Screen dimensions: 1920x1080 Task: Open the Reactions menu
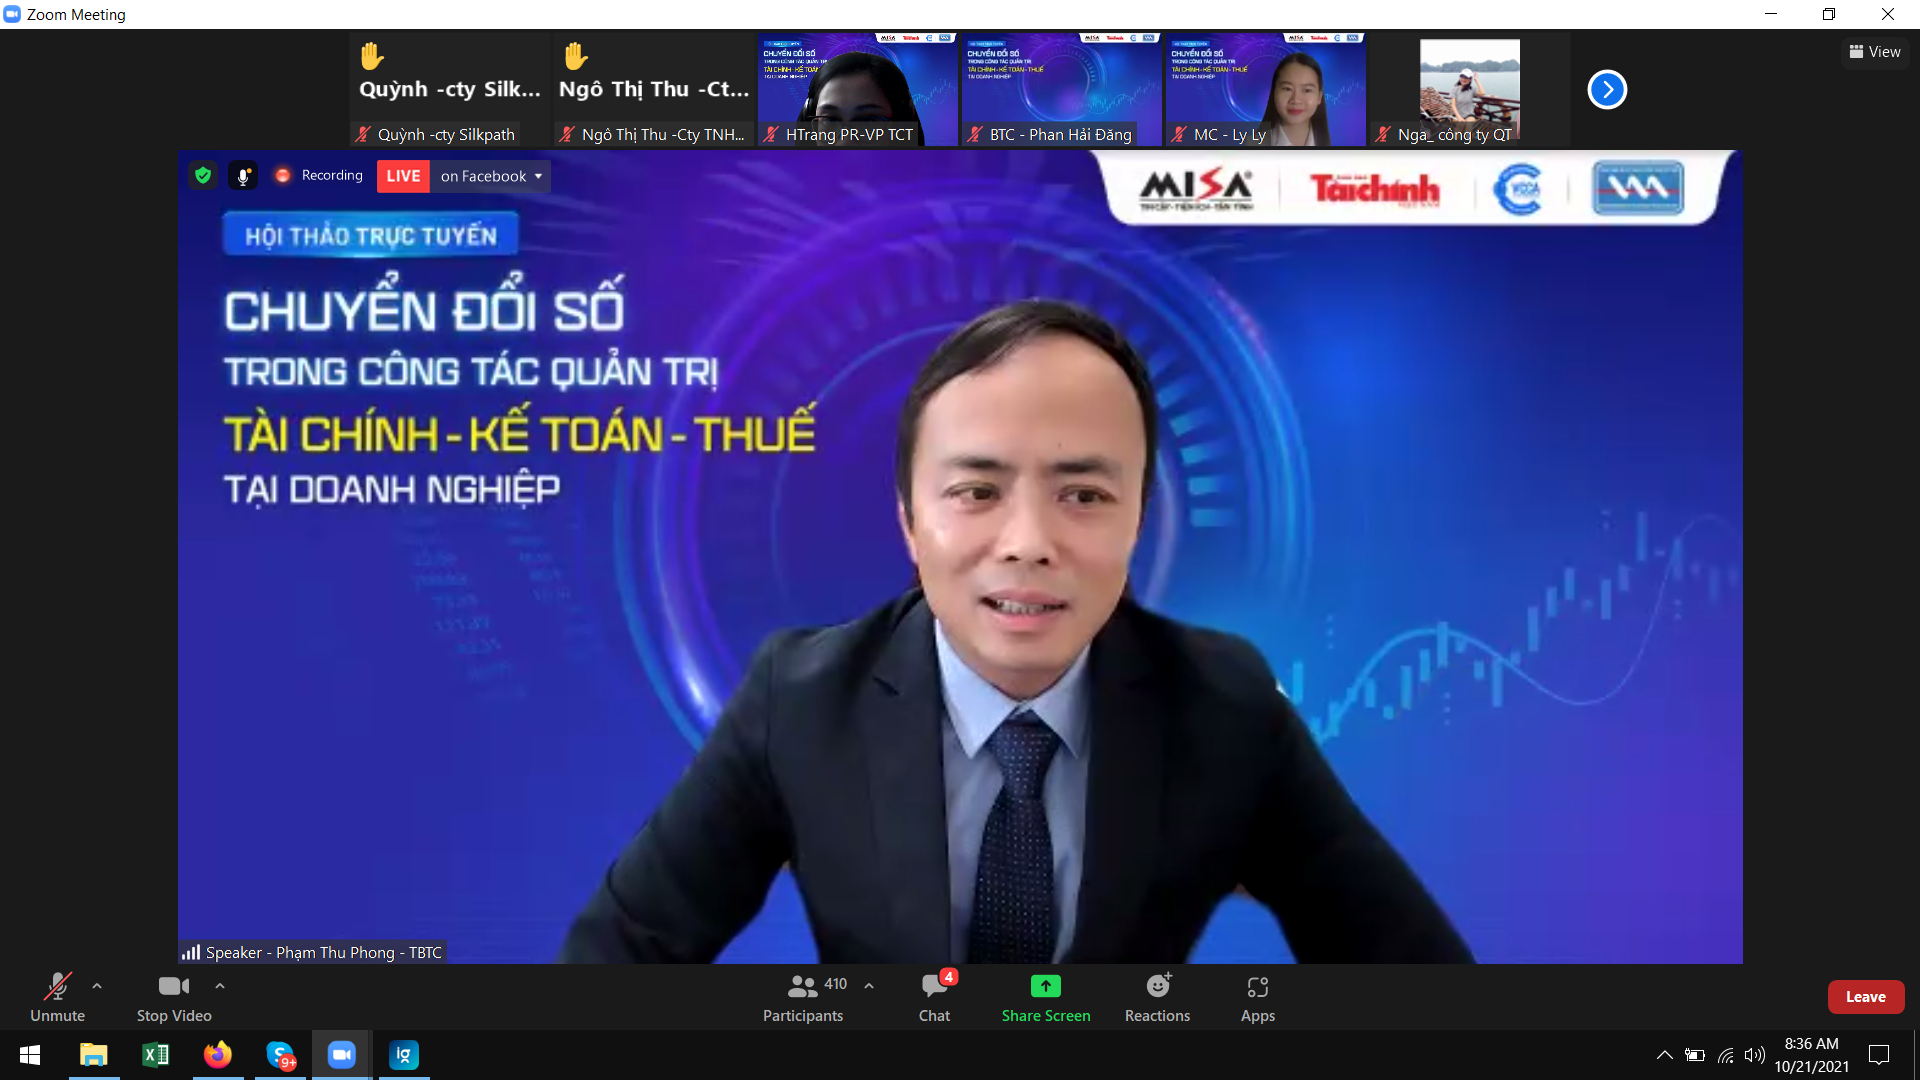(1157, 998)
